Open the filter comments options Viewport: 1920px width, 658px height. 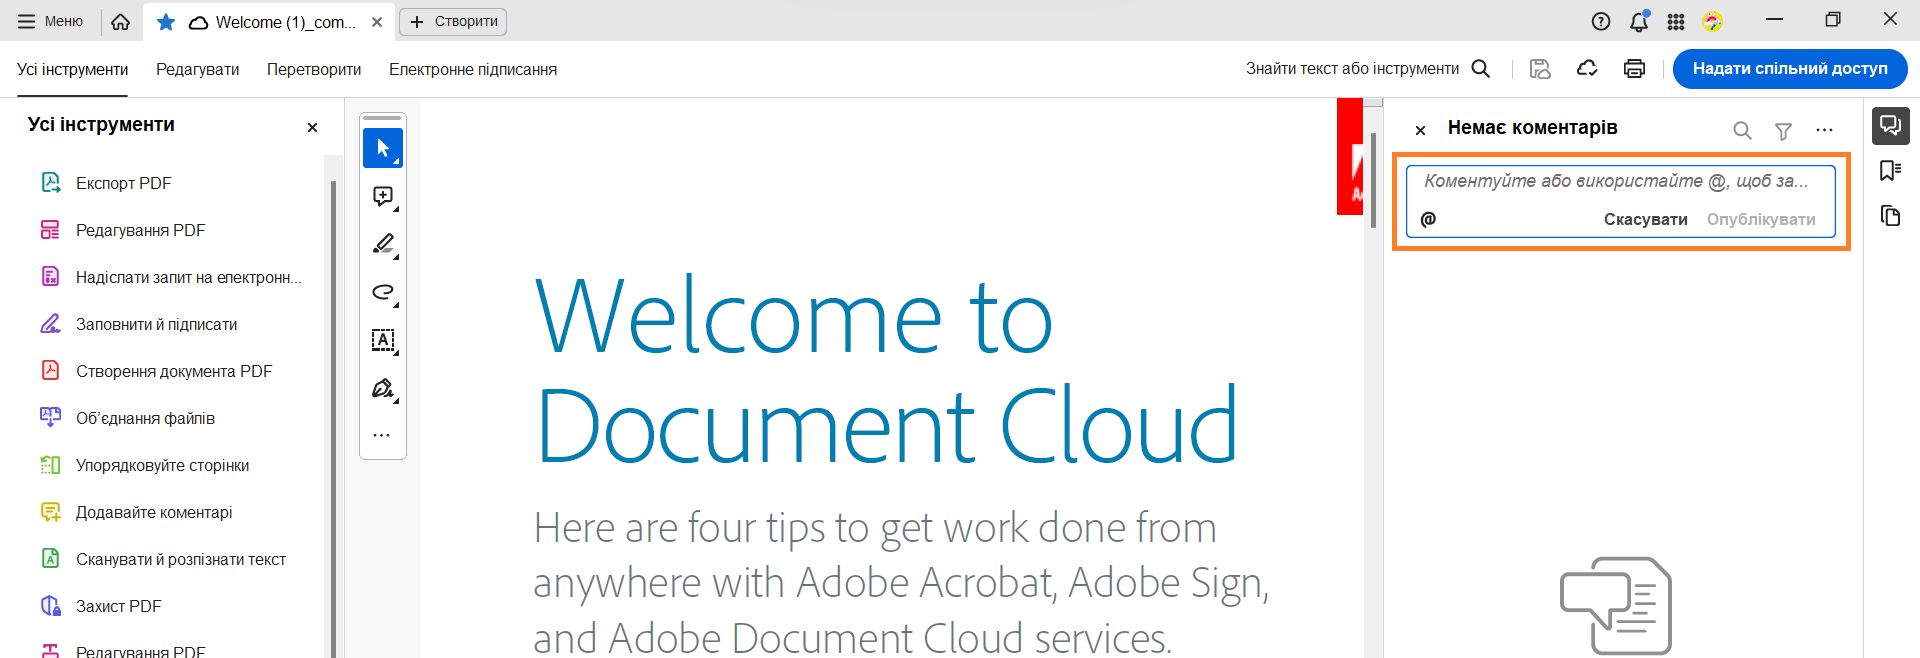tap(1783, 130)
